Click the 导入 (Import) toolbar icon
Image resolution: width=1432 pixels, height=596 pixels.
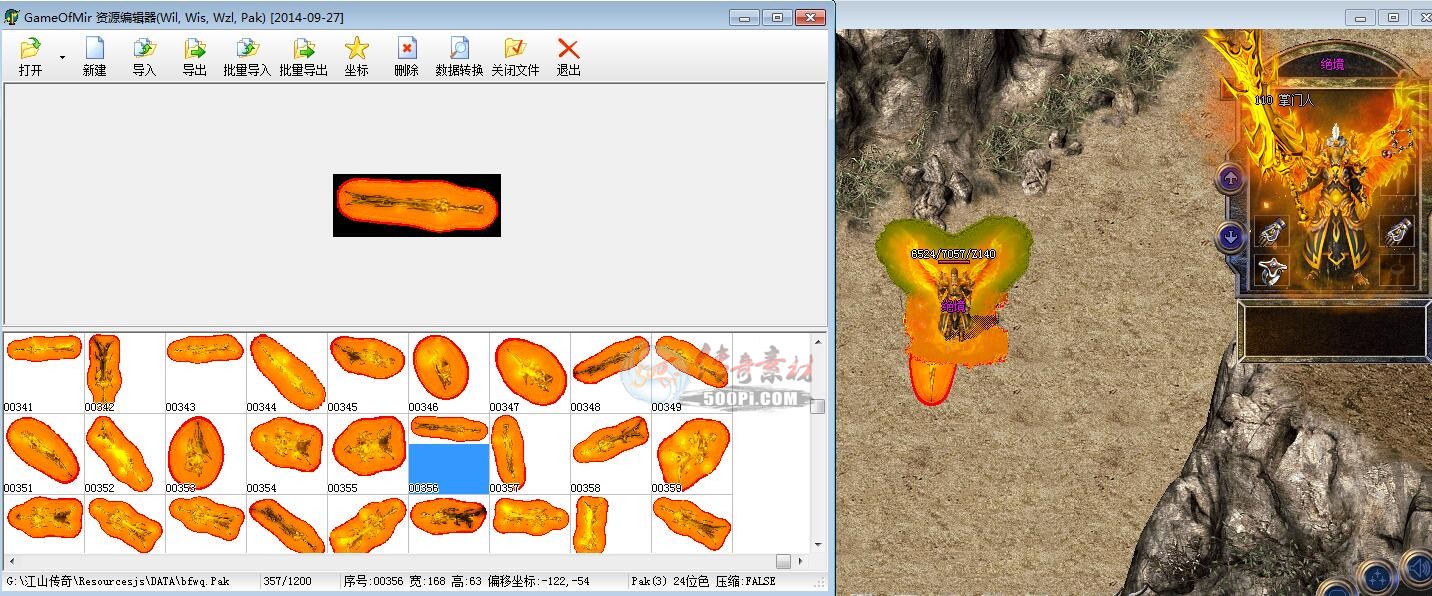click(x=145, y=48)
